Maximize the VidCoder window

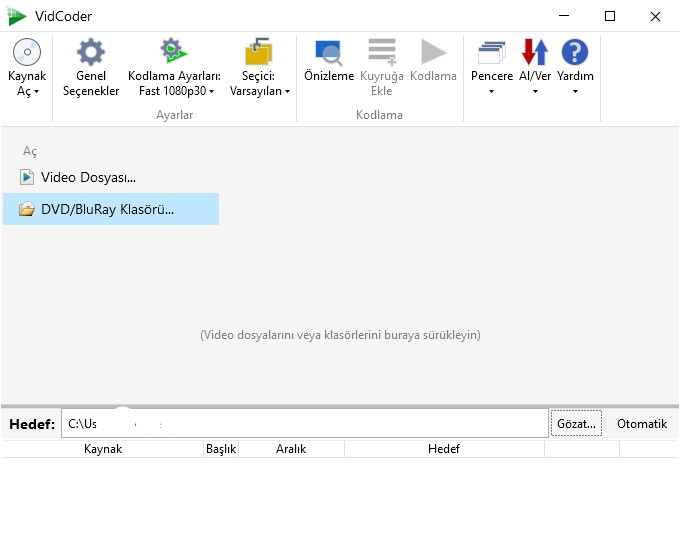[x=610, y=16]
